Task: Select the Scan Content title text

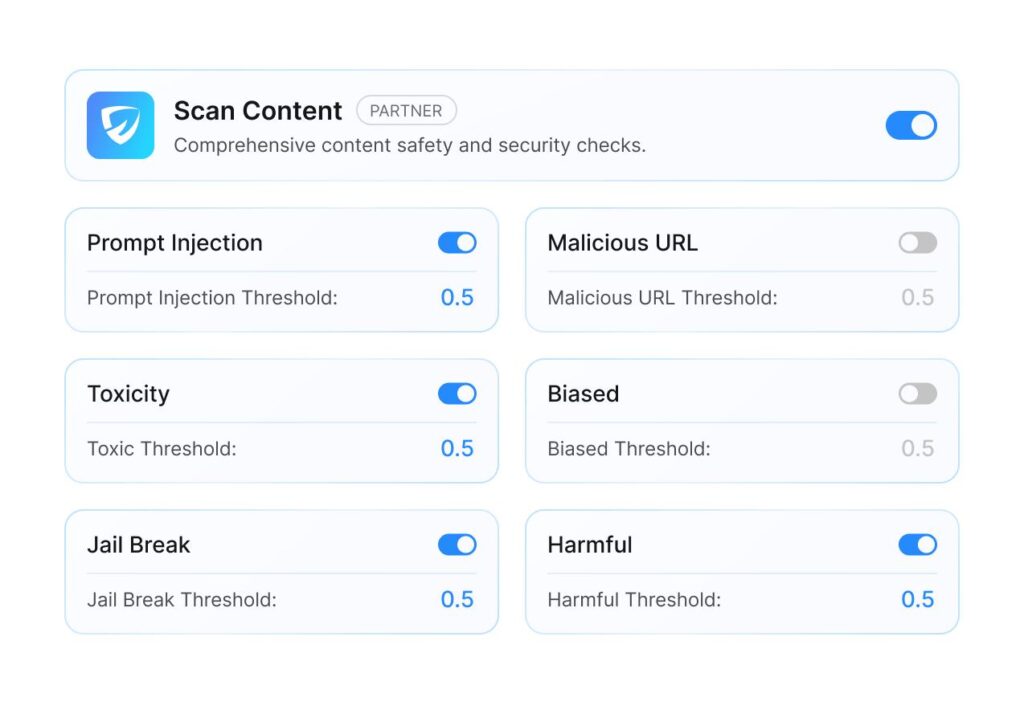Action: [258, 111]
